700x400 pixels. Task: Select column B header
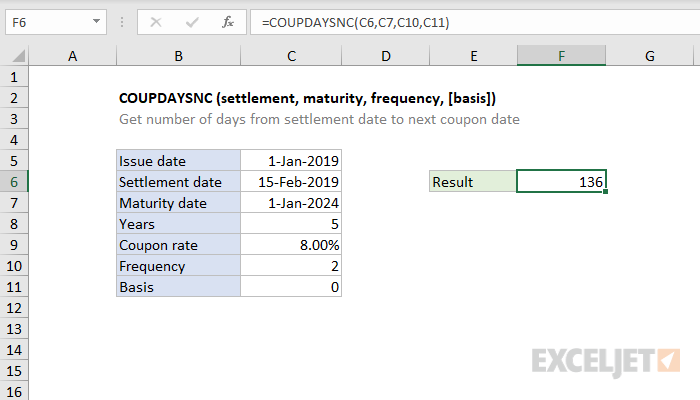(178, 56)
